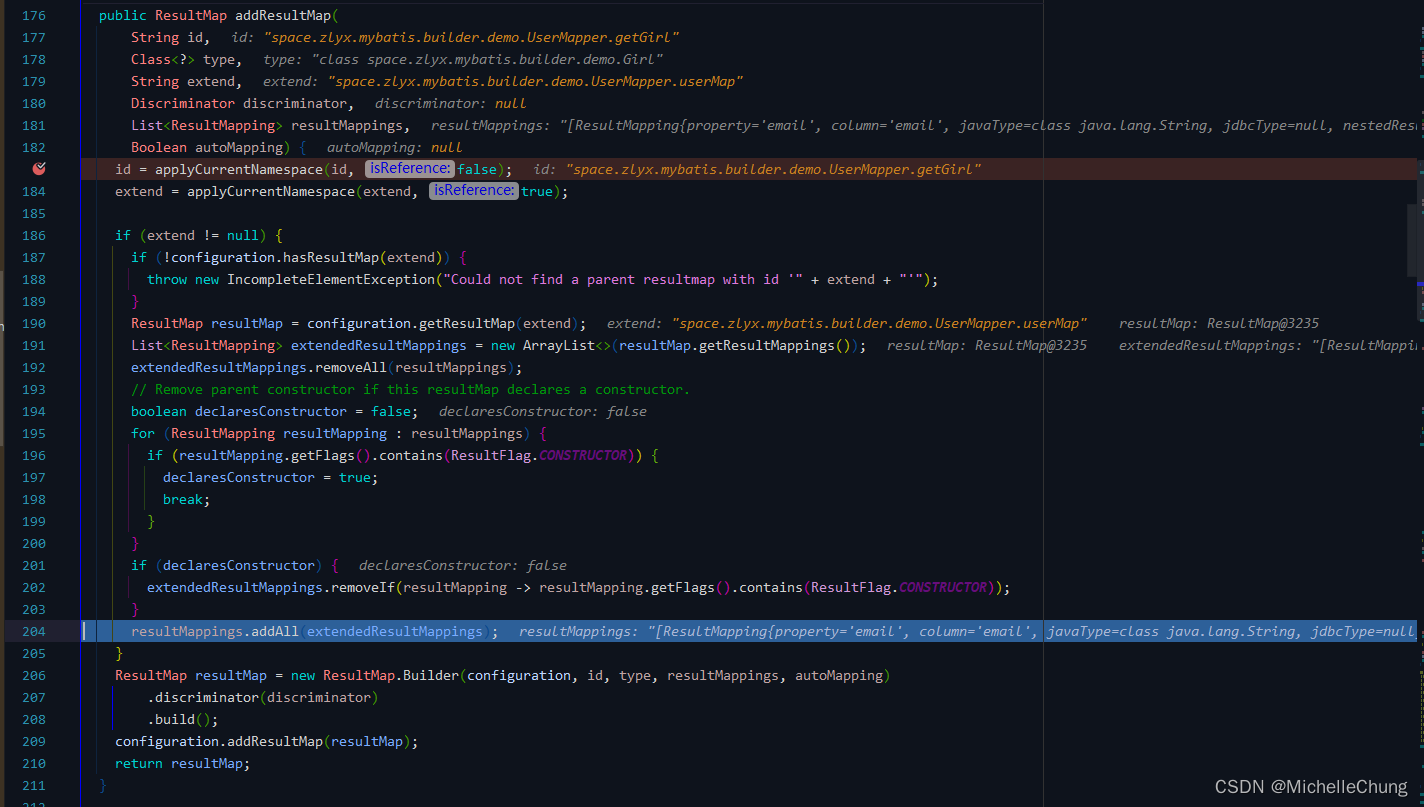Click IncompleteElementException on line 188
This screenshot has height=807, width=1424.
point(330,279)
